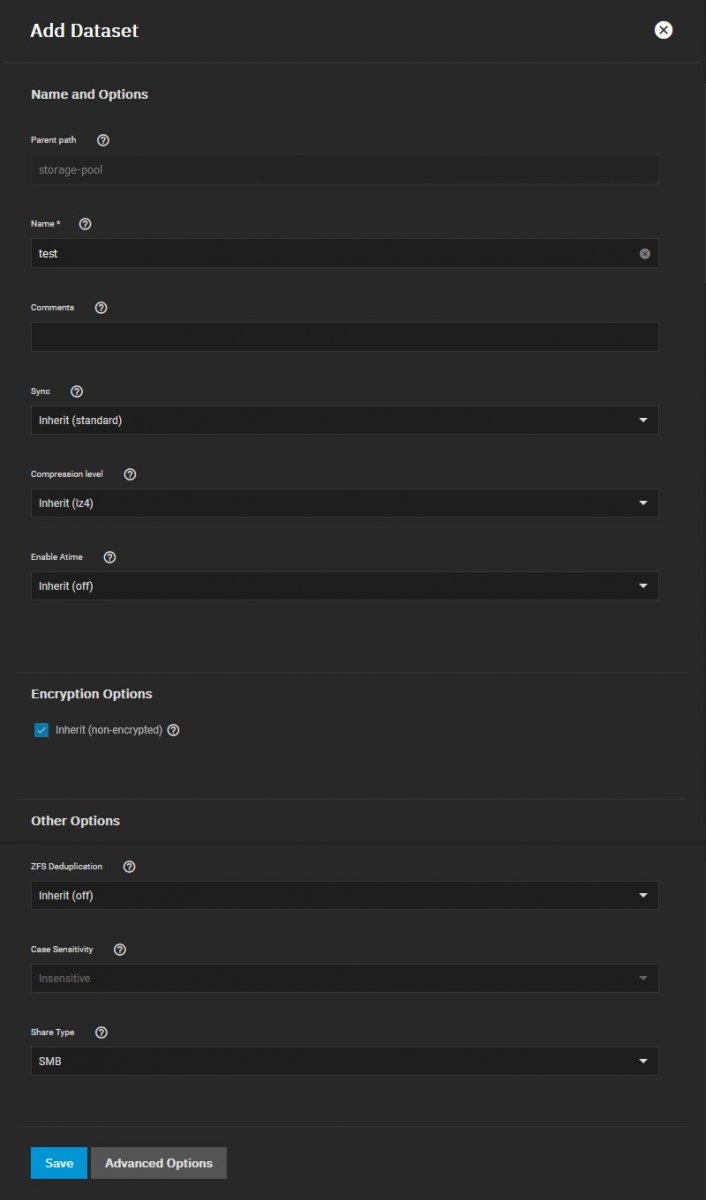The image size is (706, 1200).
Task: Open Share Type dropdown showing SMB
Action: point(344,1062)
